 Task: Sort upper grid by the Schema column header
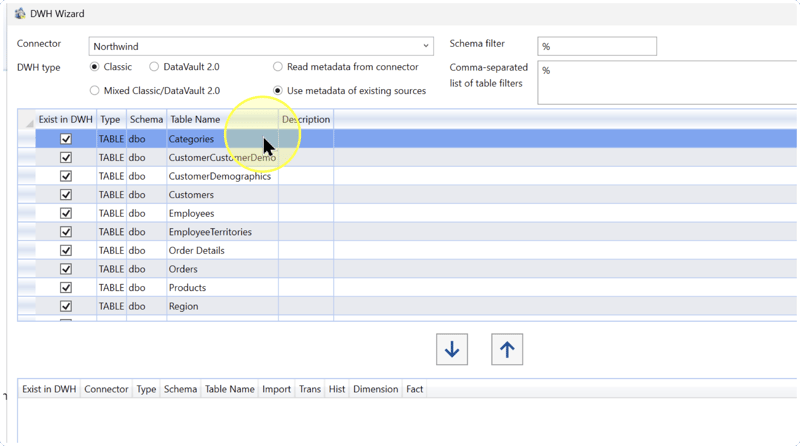pyautogui.click(x=146, y=119)
